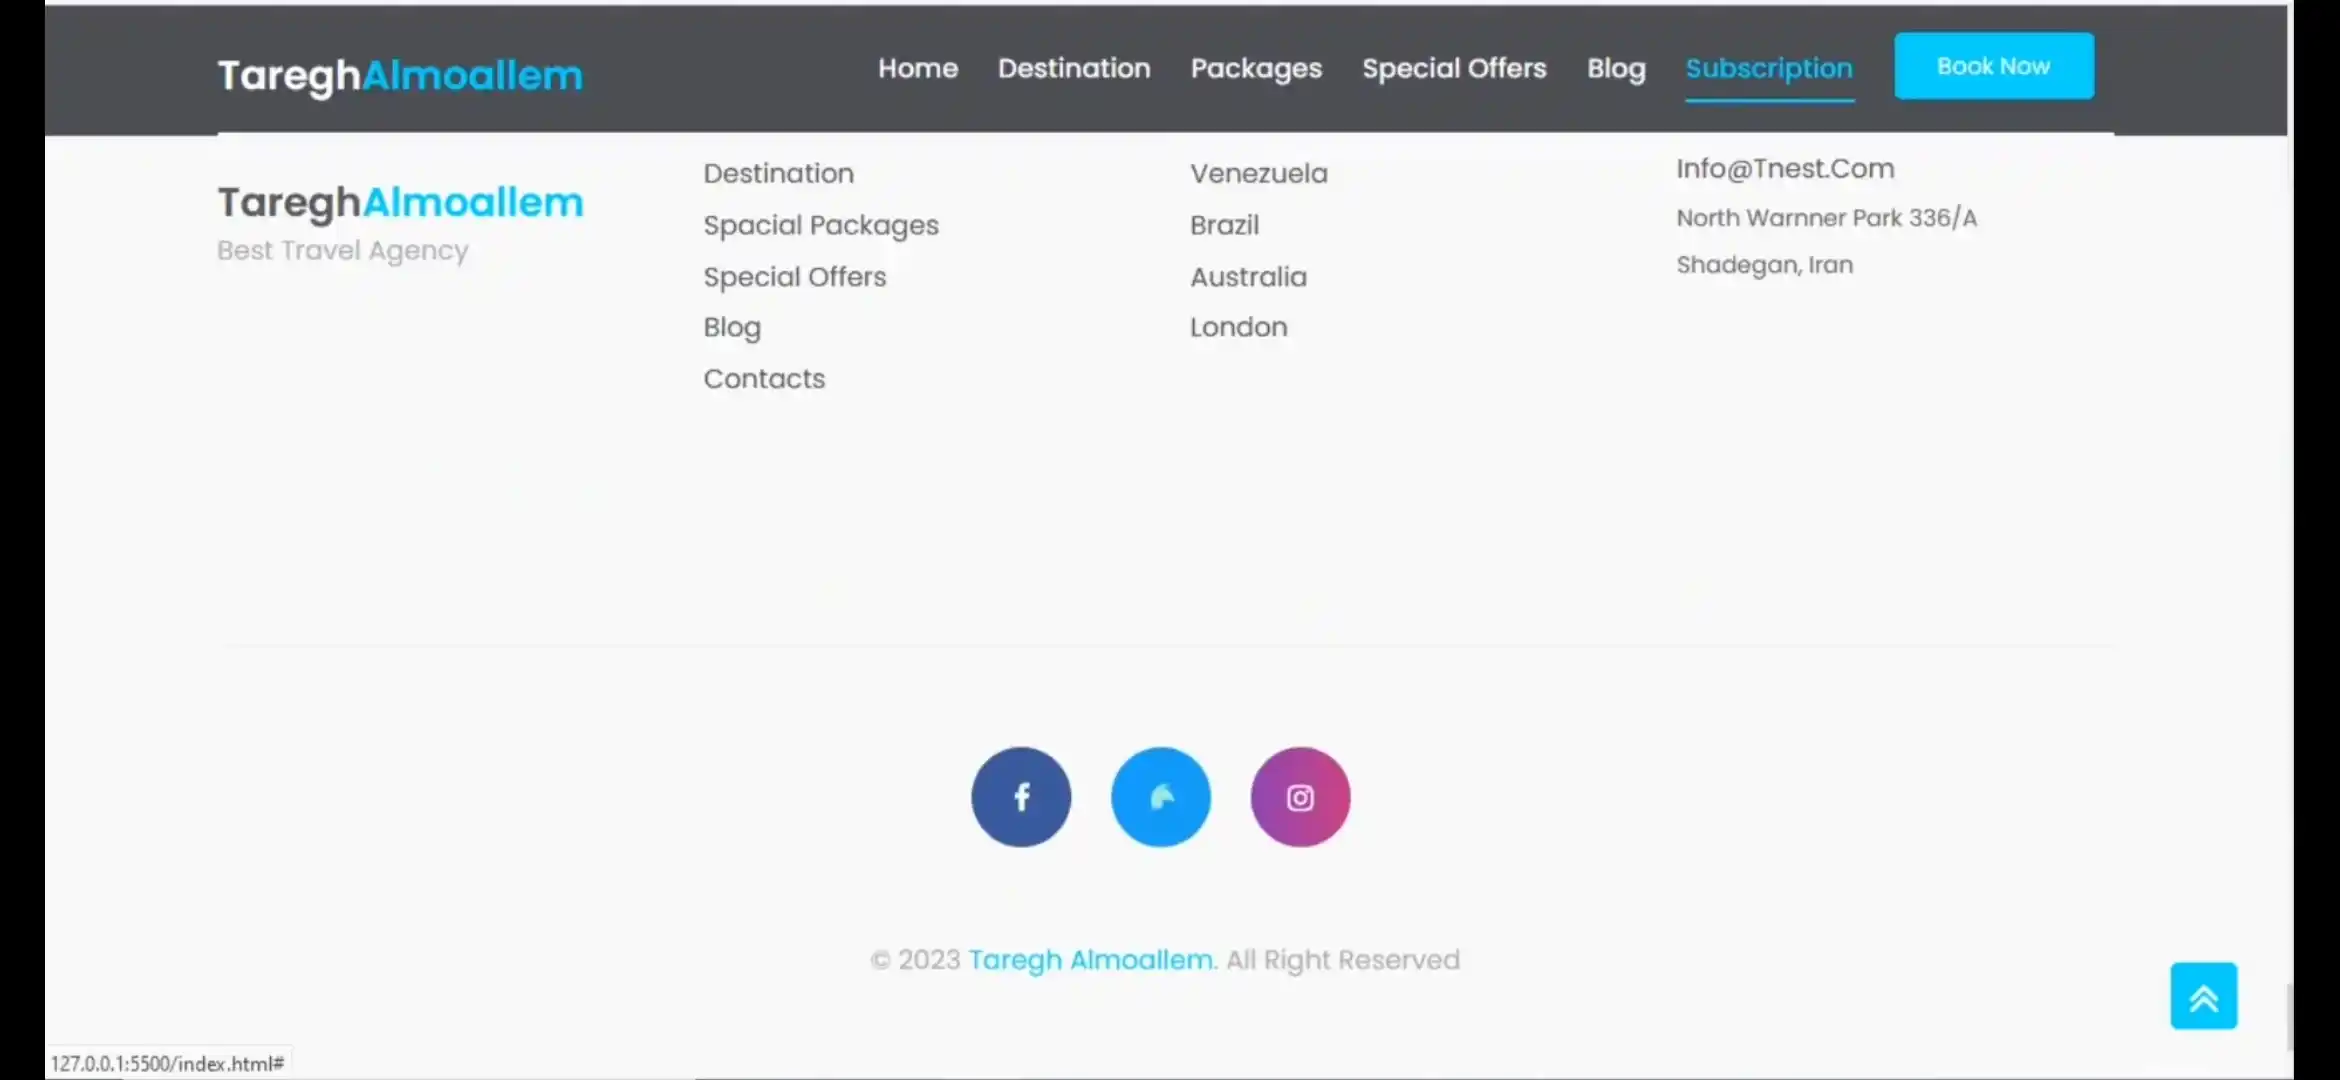
Task: Select Australia in the footer list
Action: pos(1248,277)
